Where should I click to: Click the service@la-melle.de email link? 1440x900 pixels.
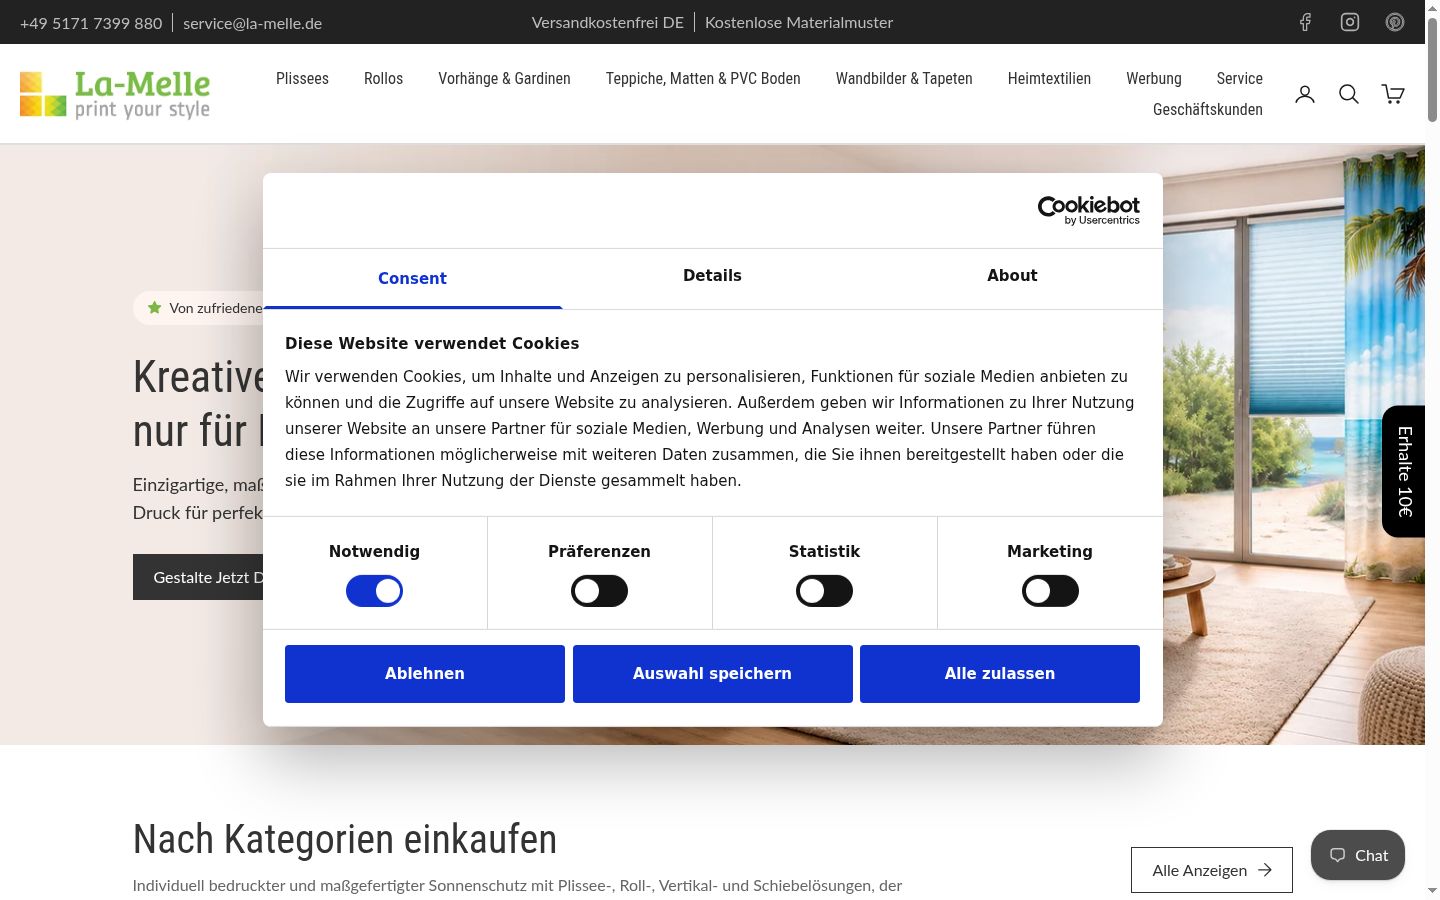point(252,23)
